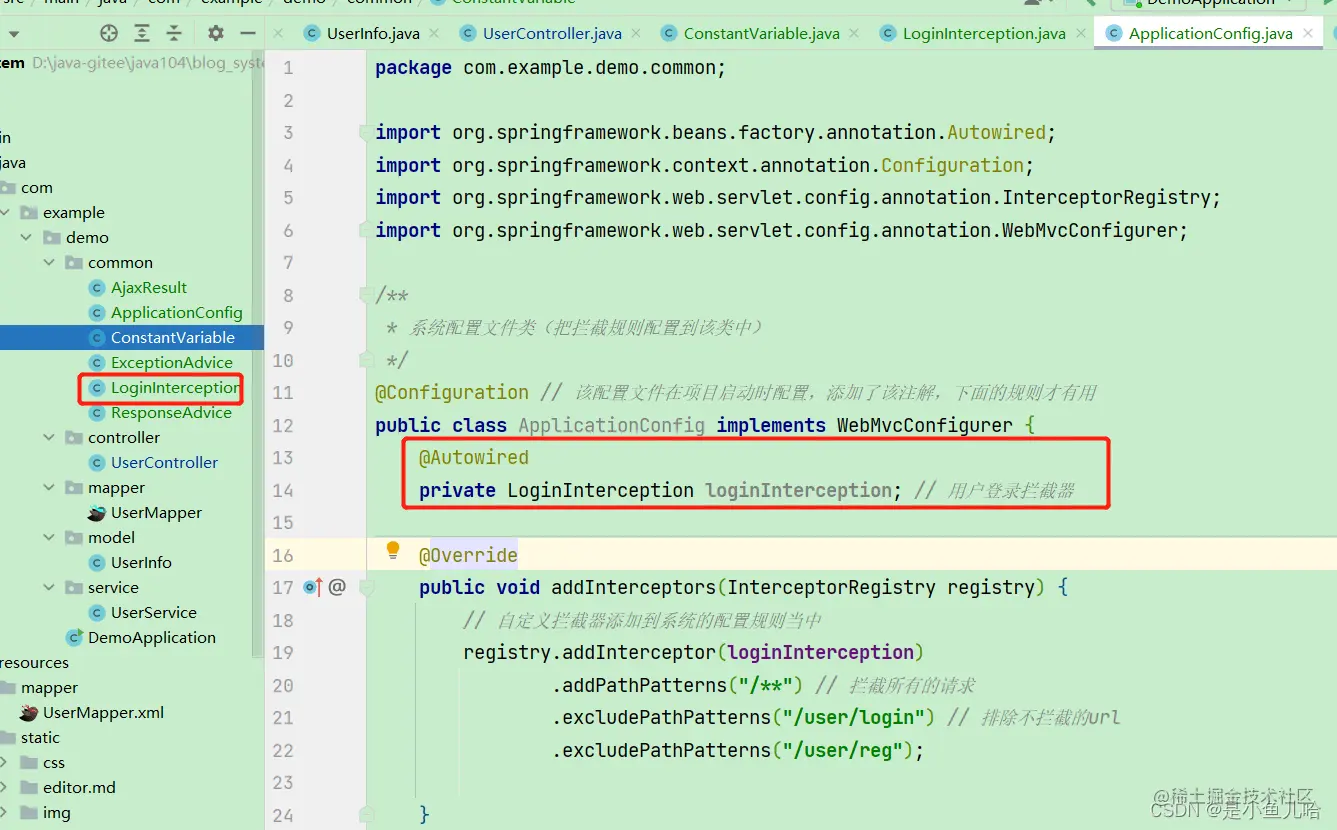Click the @Autowired annotation on line 13
1337x830 pixels.
coord(474,457)
